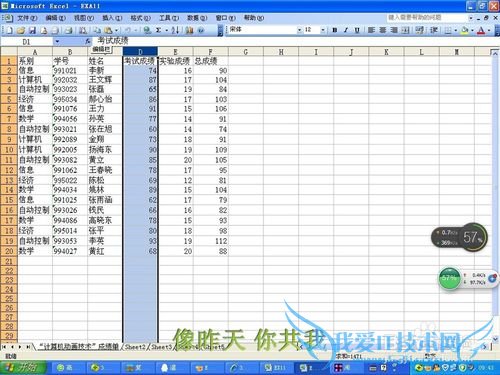
Task: Open the 工具 (Tools) menu
Action: (169, 18)
